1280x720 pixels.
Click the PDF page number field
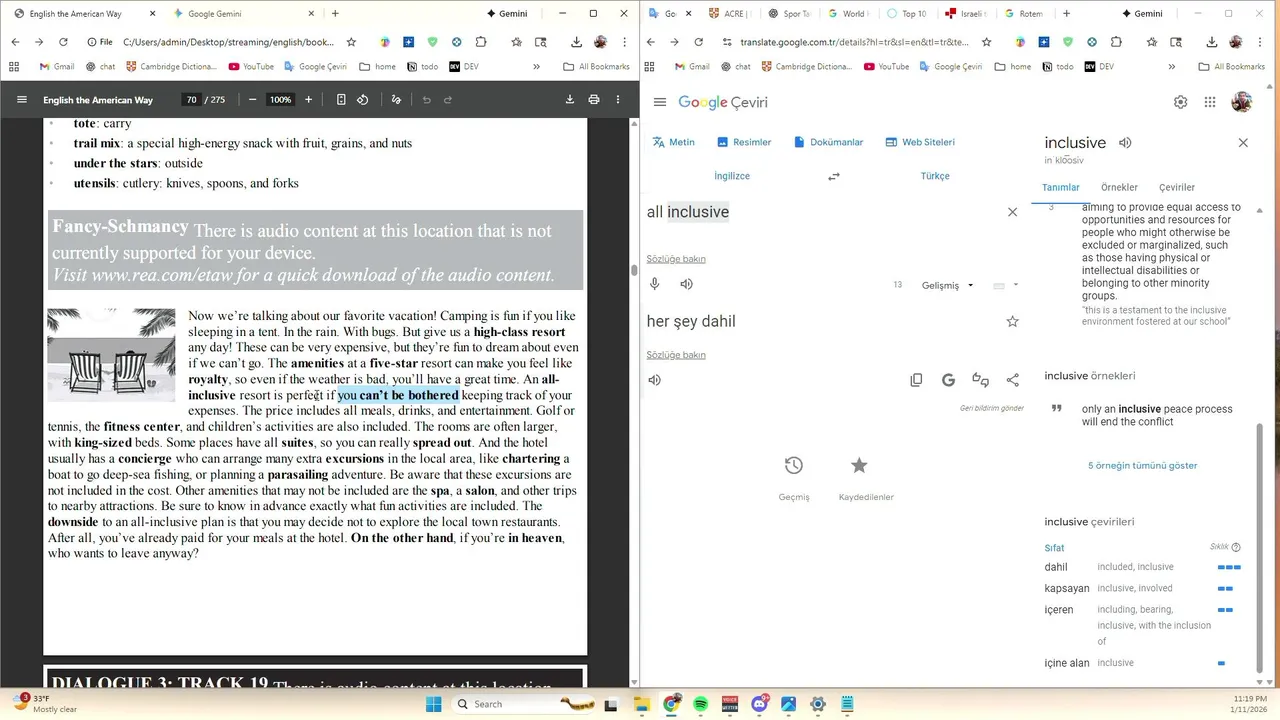[191, 100]
